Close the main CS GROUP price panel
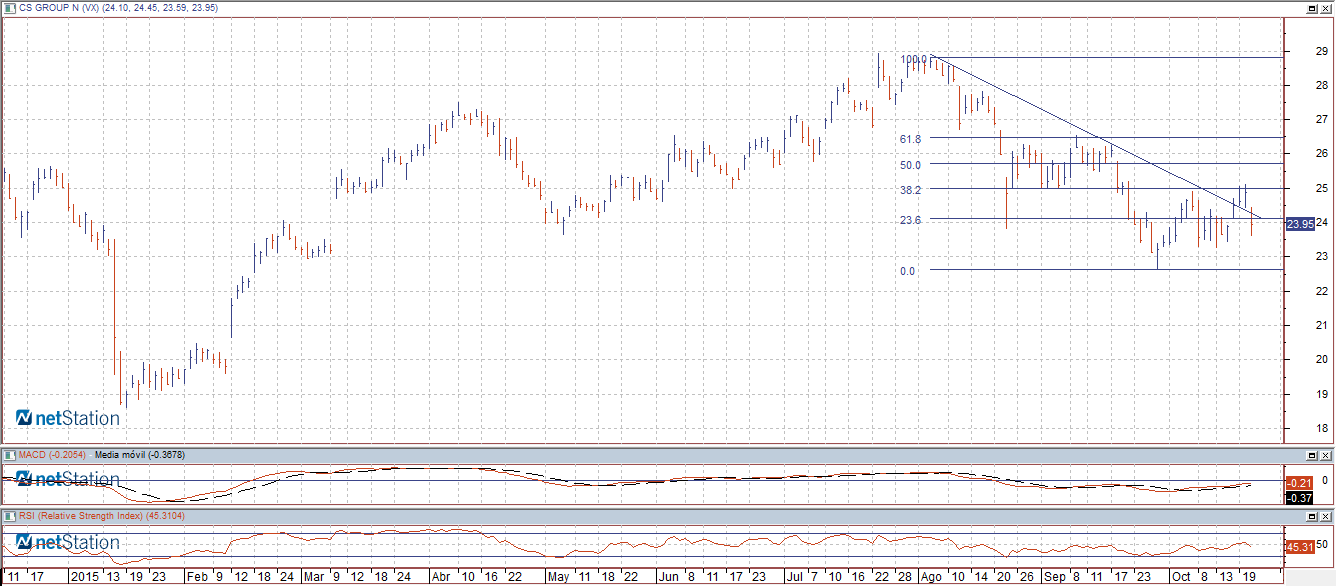Image resolution: width=1336 pixels, height=586 pixels. [1326, 8]
